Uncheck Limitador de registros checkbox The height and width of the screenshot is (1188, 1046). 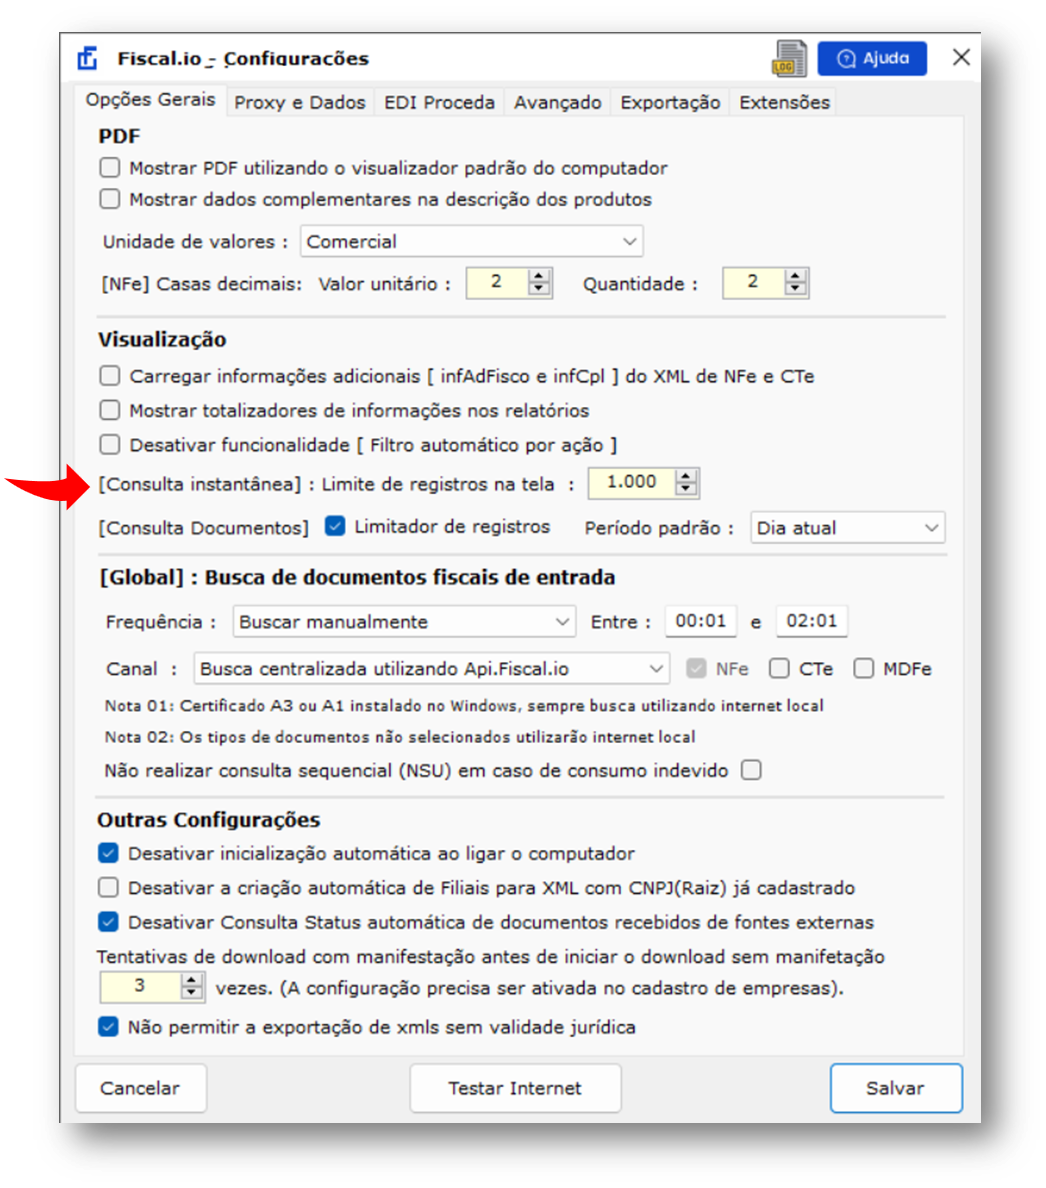point(335,526)
